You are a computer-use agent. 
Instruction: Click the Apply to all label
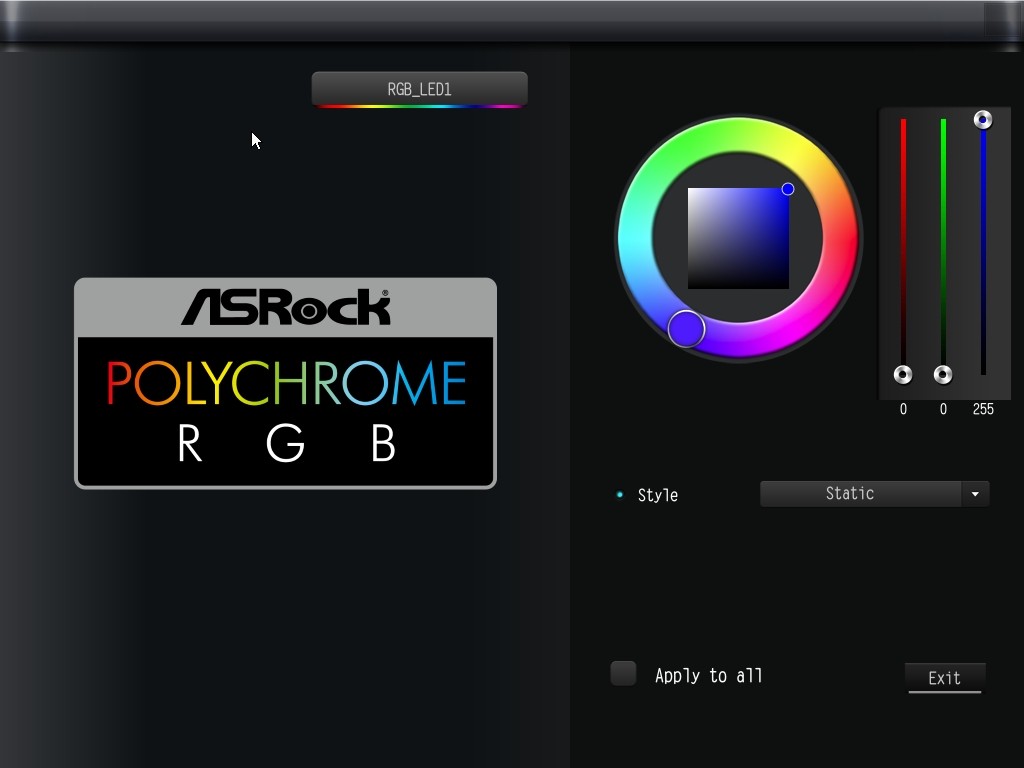pos(709,676)
